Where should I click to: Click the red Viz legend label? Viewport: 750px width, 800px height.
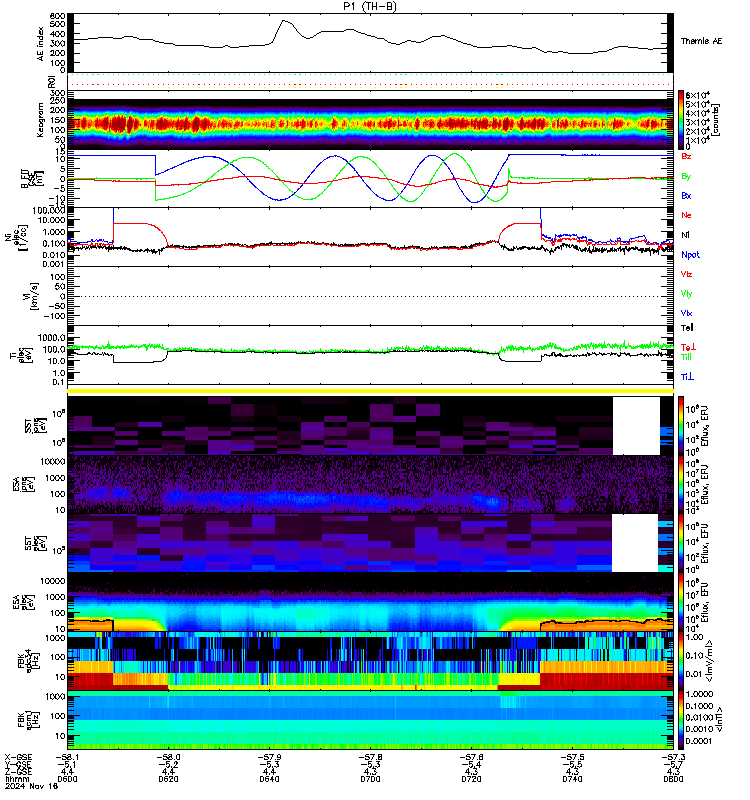coord(686,274)
